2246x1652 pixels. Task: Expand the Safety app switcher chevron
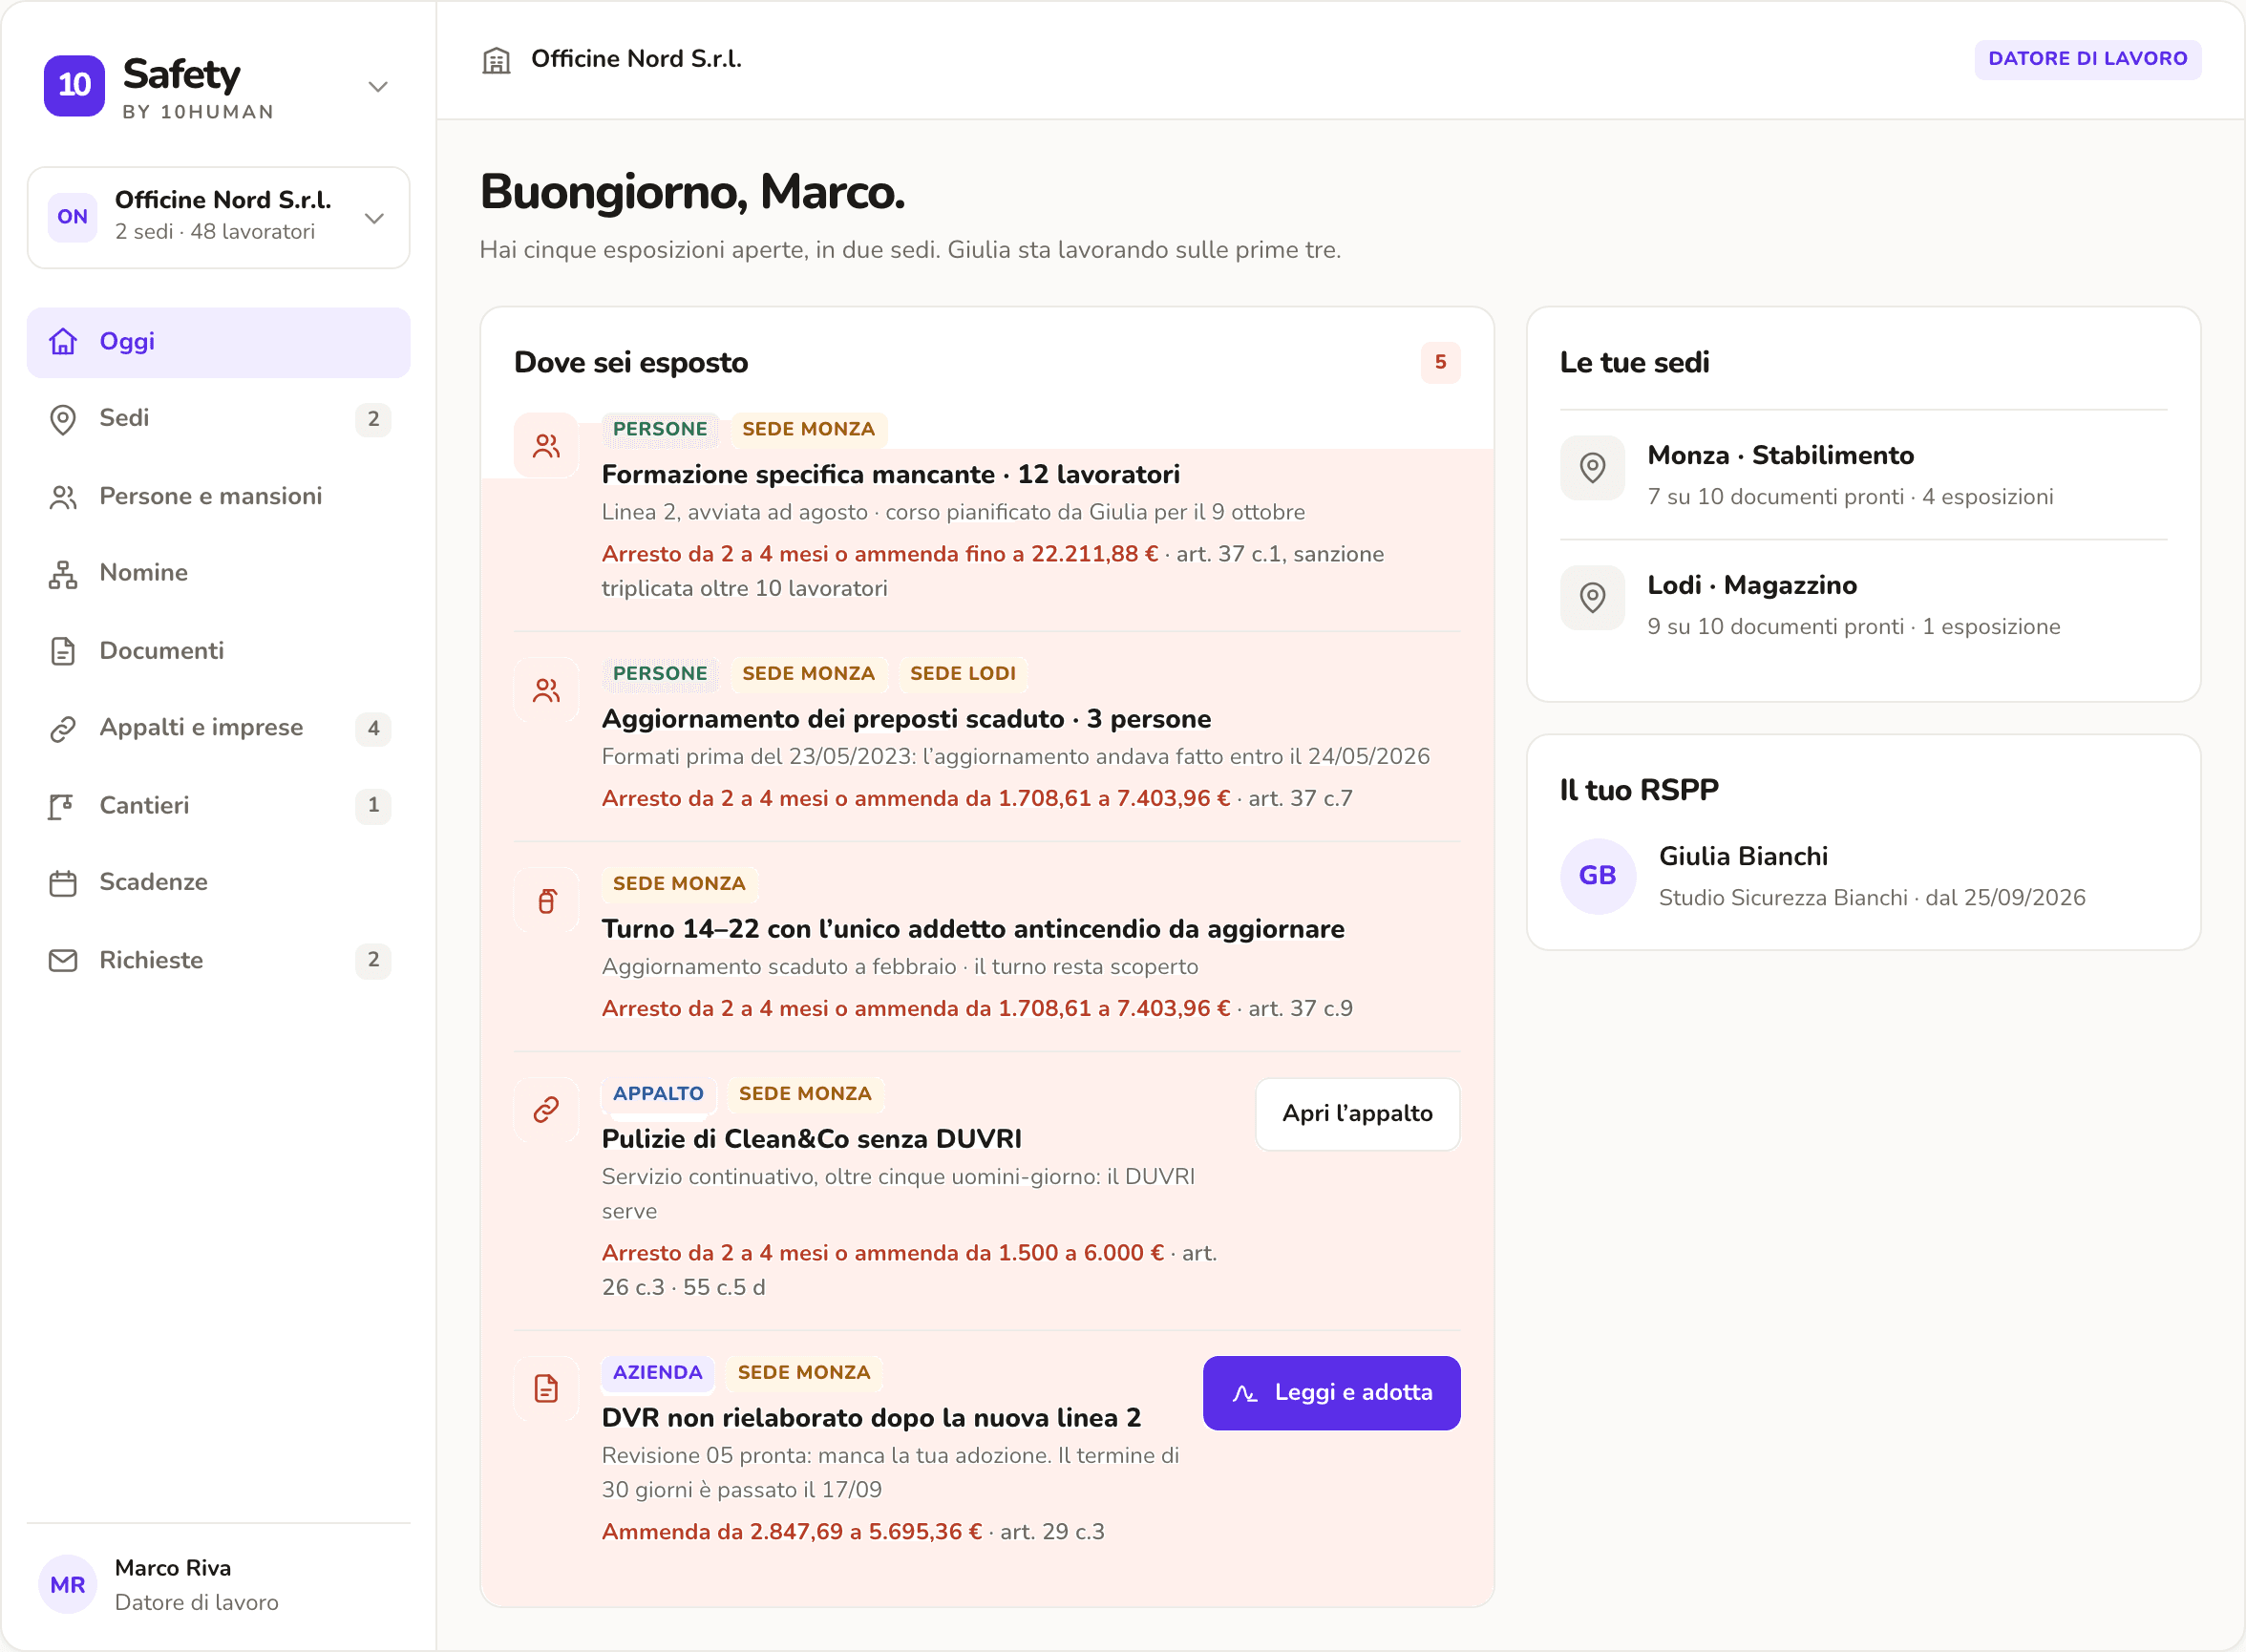pos(377,87)
